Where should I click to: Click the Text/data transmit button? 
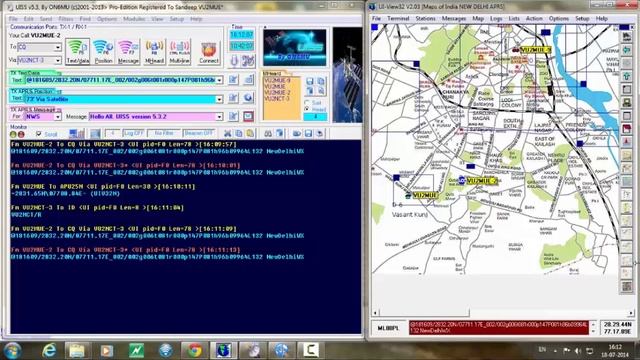point(78,51)
